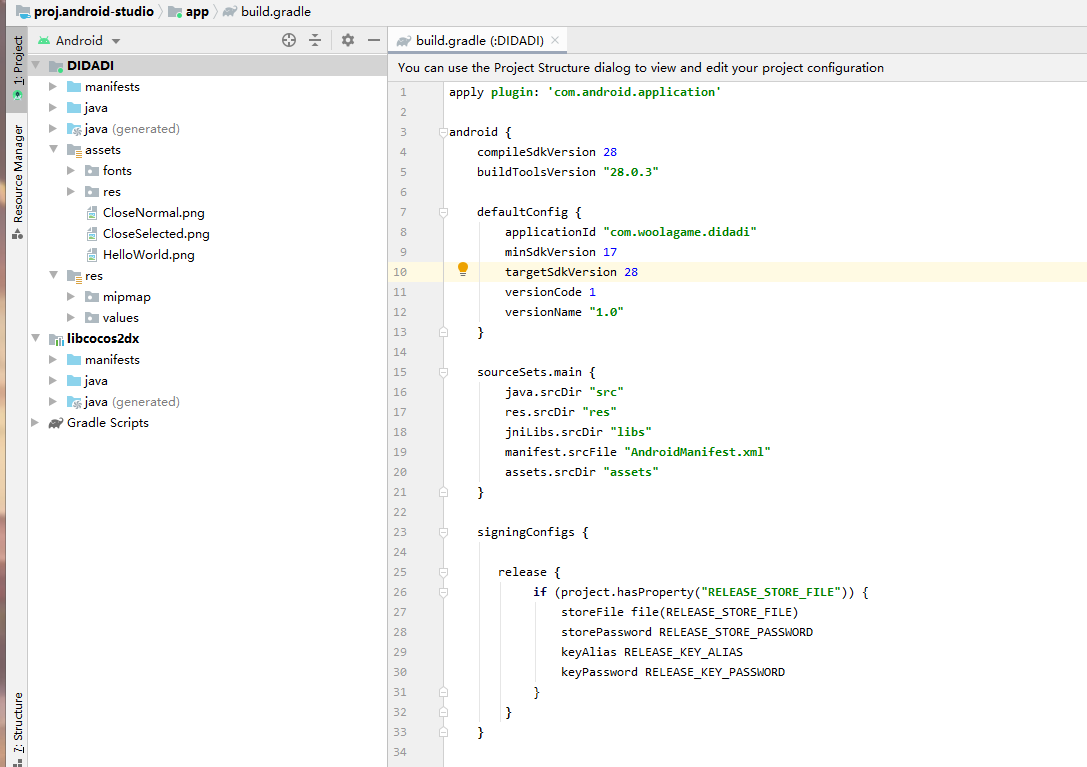Close the build.gradle (:DIDADI) tab
Viewport: 1087px width, 767px height.
555,40
